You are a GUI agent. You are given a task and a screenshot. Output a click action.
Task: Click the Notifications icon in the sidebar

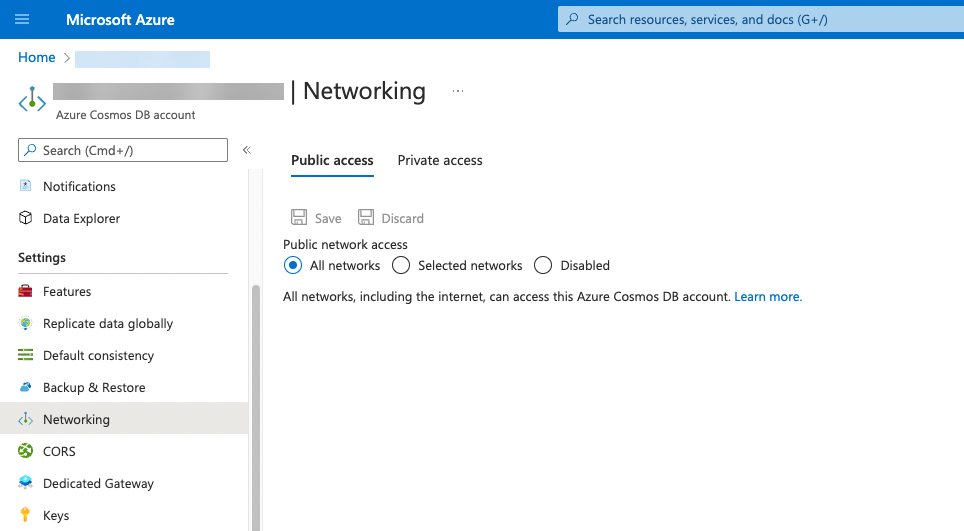[25, 186]
